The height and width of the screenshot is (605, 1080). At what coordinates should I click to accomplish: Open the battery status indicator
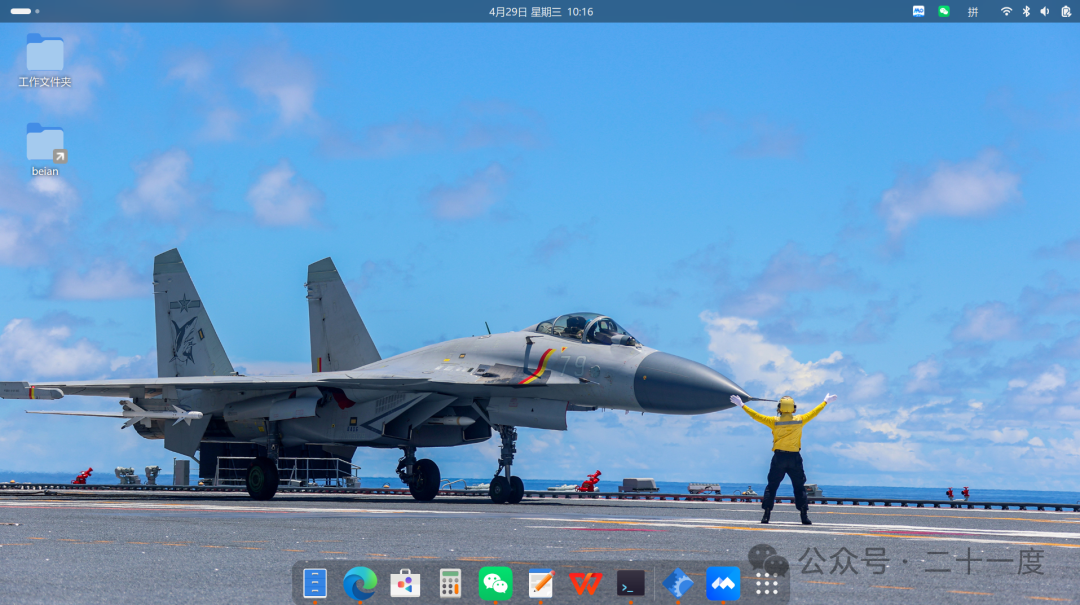pyautogui.click(x=1066, y=11)
